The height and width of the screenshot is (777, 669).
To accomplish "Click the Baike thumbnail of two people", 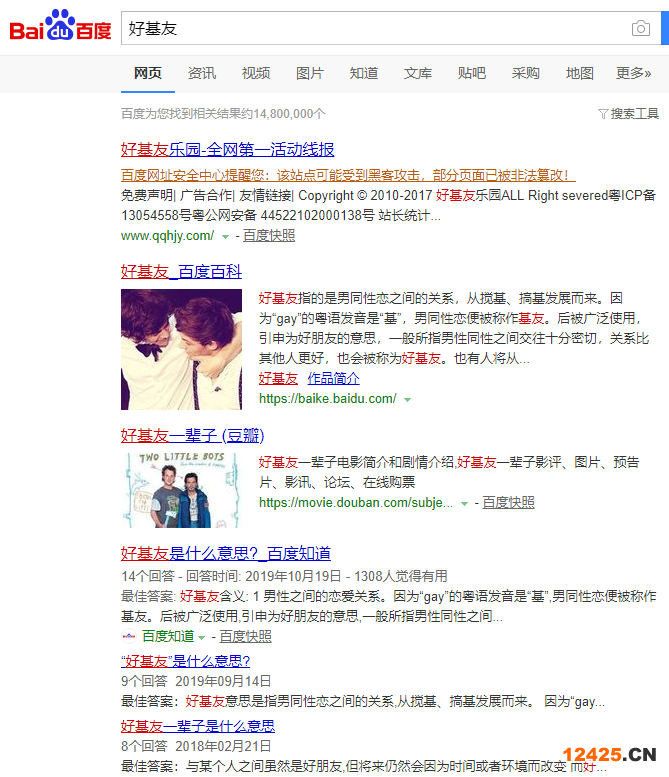I will (181, 349).
